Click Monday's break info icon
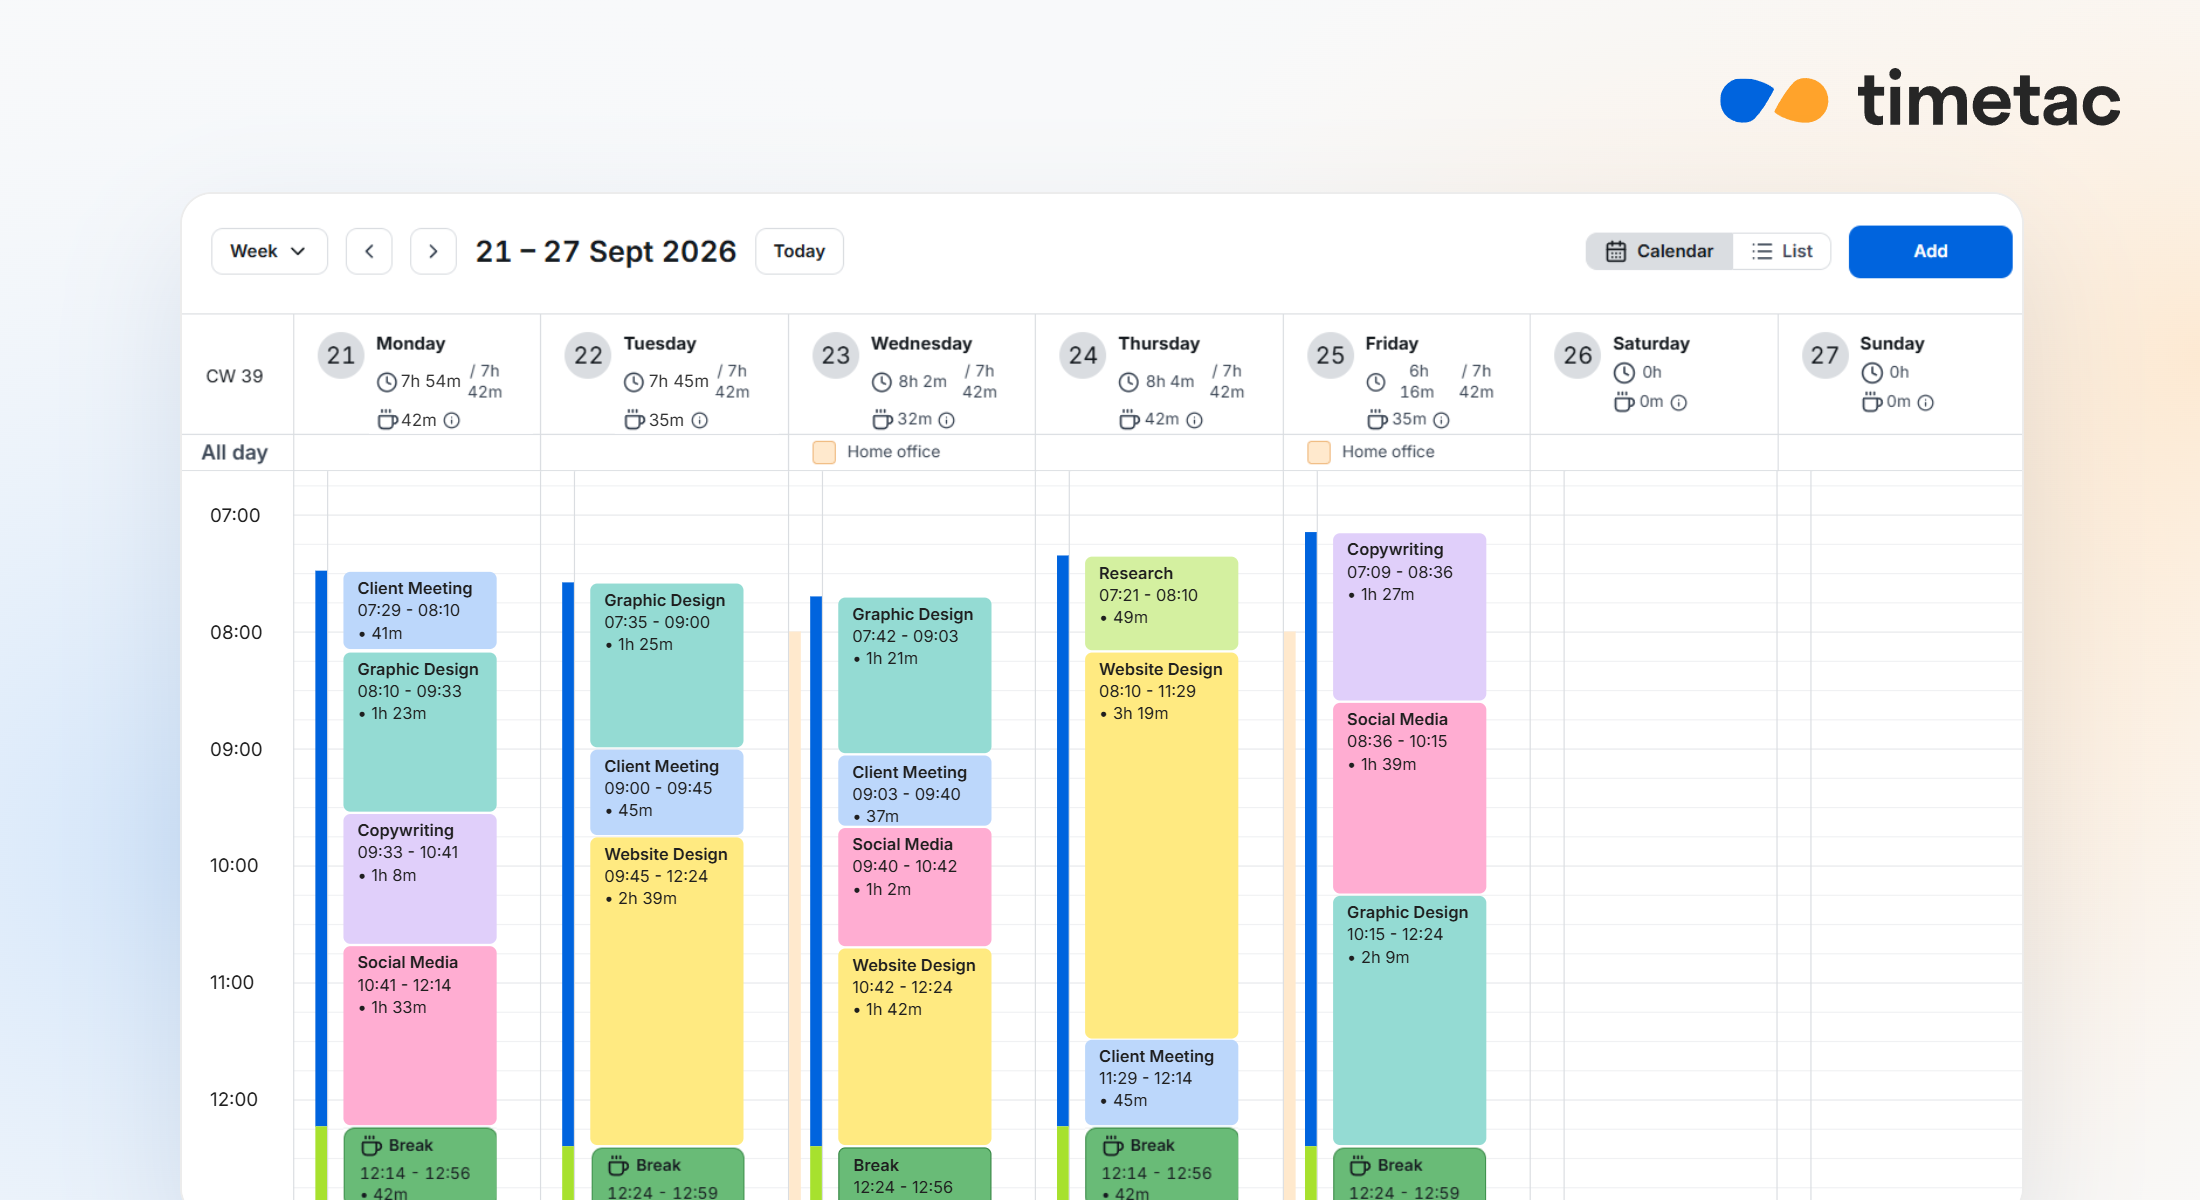2200x1200 pixels. [452, 420]
